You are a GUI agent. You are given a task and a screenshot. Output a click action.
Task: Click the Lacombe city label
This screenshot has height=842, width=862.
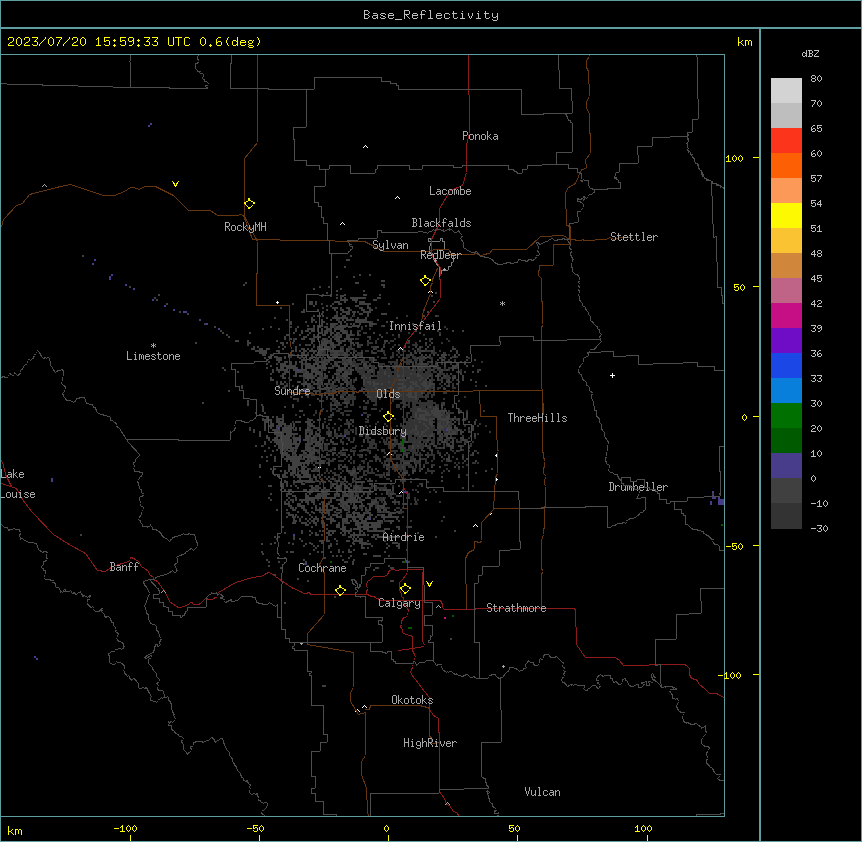pyautogui.click(x=450, y=191)
